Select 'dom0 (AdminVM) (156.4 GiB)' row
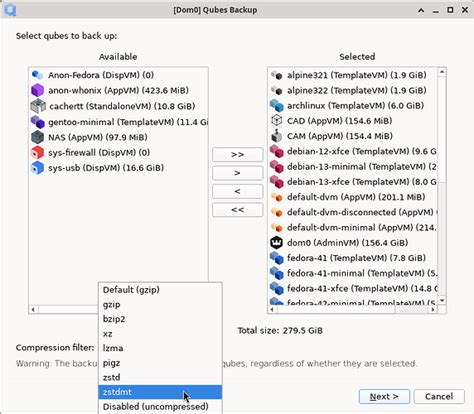 tap(353, 243)
